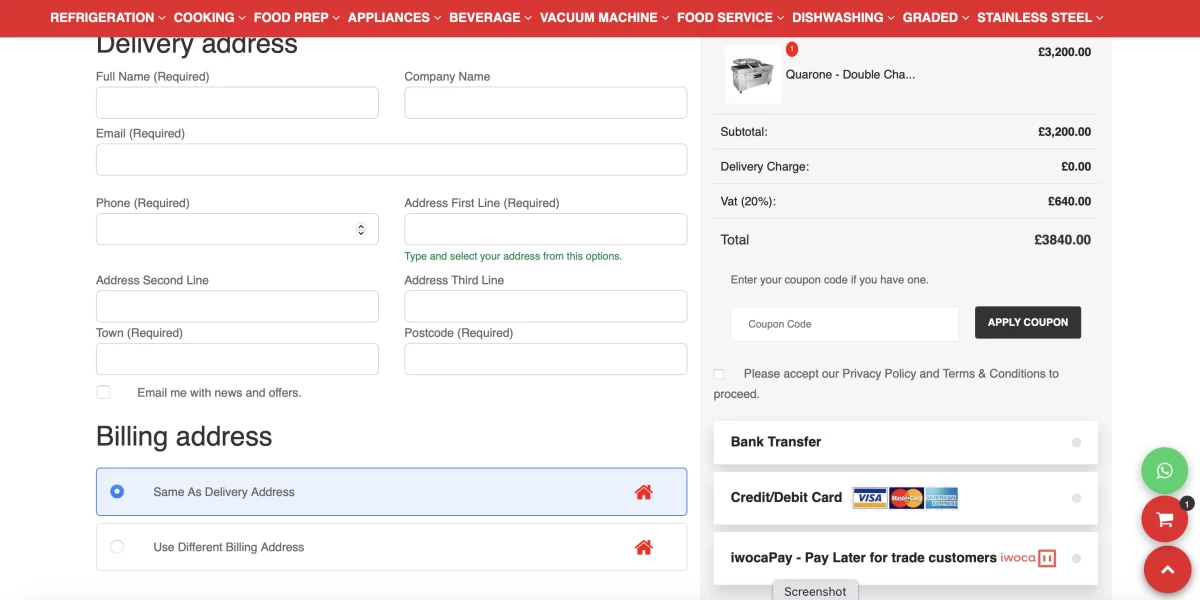Viewport: 1200px width, 600px height.
Task: Click the Quarone product thumbnail image
Action: [x=753, y=75]
